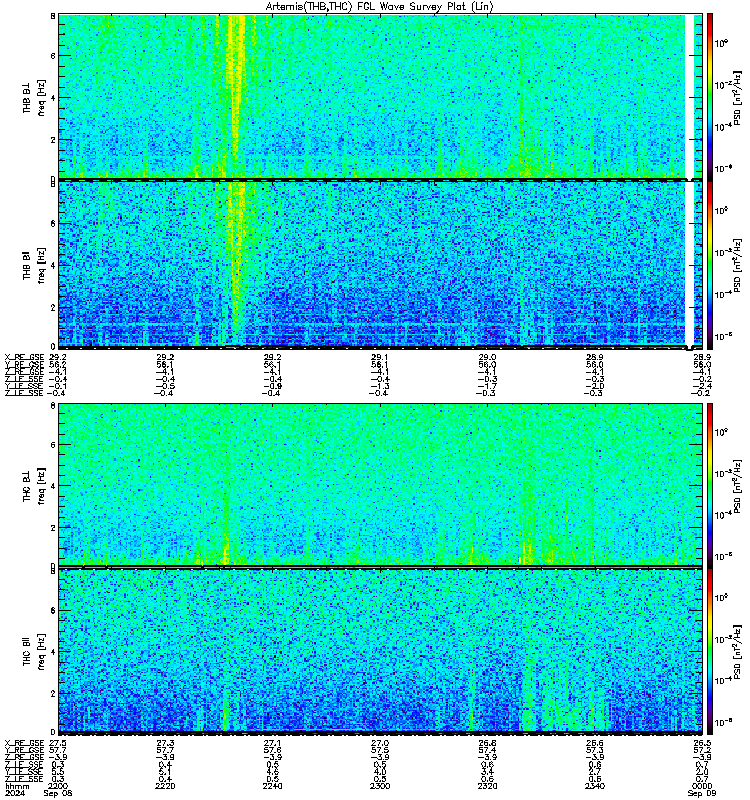Click the 0000 Sep 09 time label
The image size is (750, 800).
coord(702,790)
